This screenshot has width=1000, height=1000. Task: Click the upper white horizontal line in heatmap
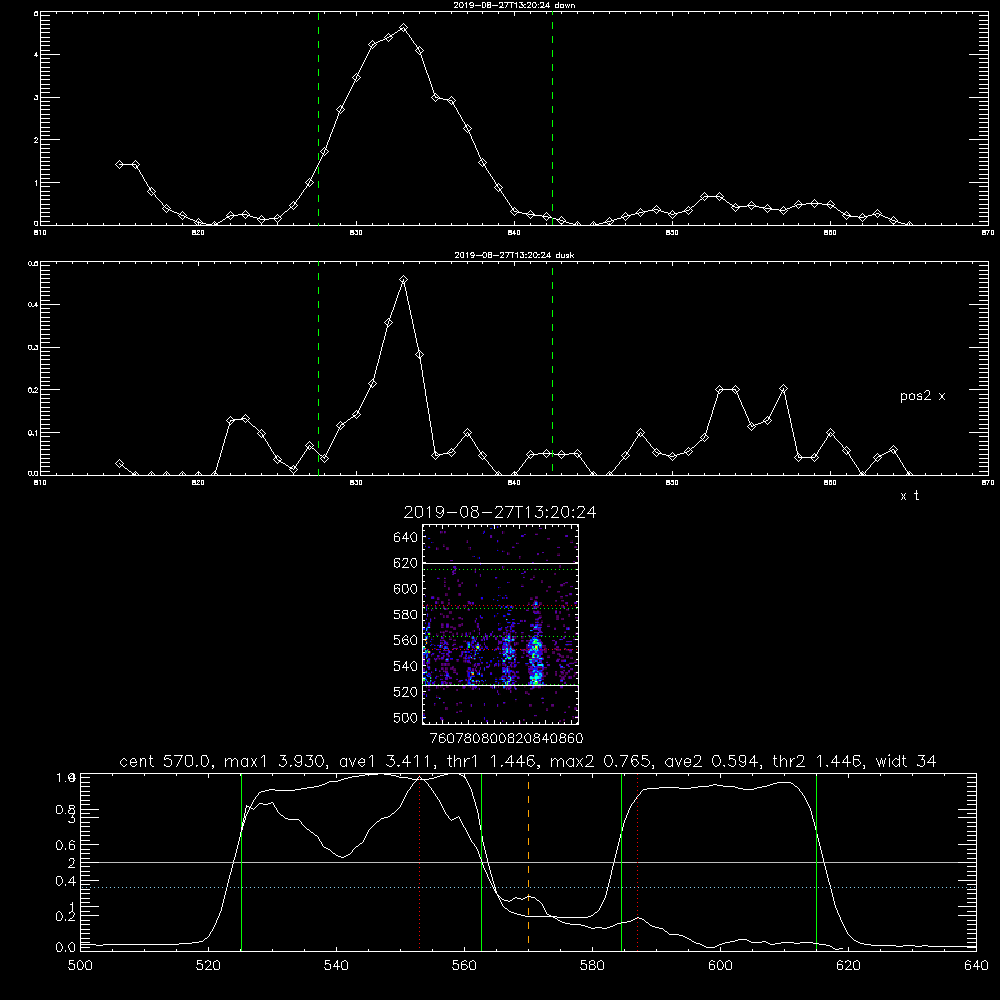point(501,563)
